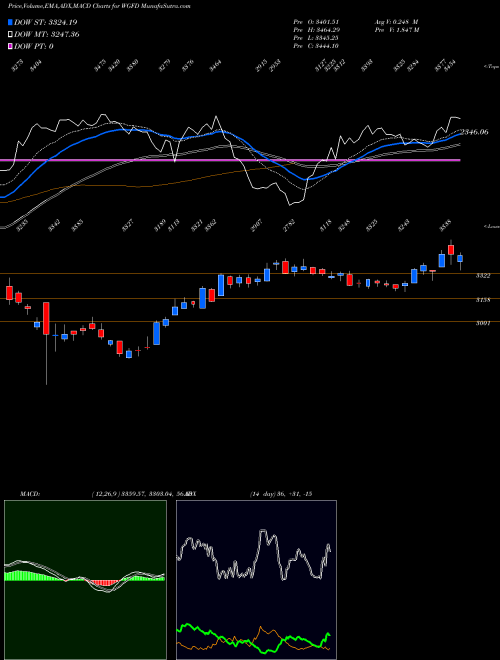The width and height of the screenshot is (500, 660).
Task: Click the red candle at the chart's highest point
Action: [x=451, y=251]
